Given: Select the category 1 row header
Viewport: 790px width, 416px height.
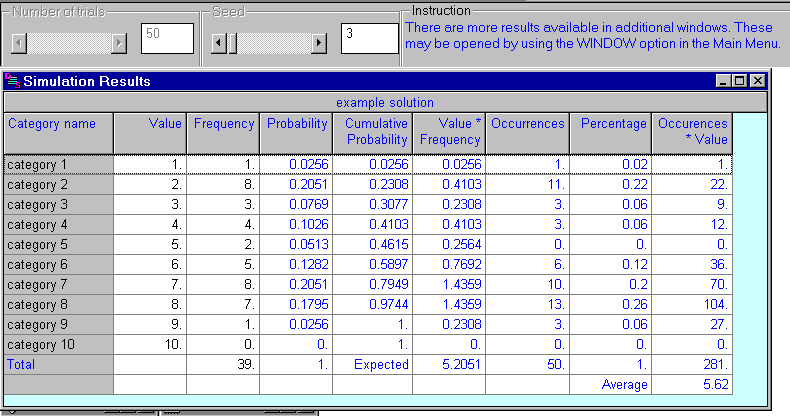Looking at the screenshot, I should [58, 164].
